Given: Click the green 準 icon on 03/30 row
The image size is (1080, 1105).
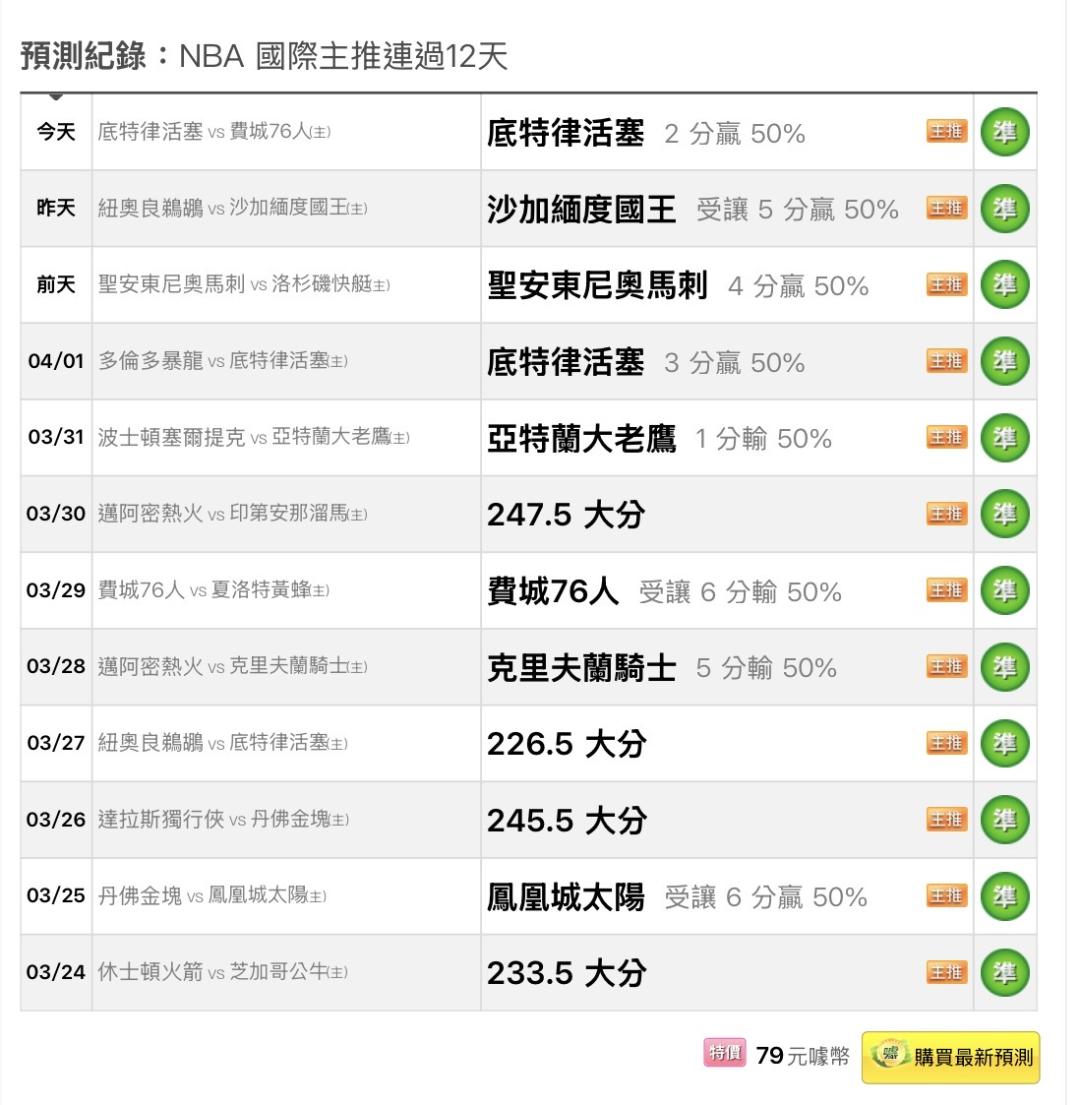Looking at the screenshot, I should [1005, 514].
